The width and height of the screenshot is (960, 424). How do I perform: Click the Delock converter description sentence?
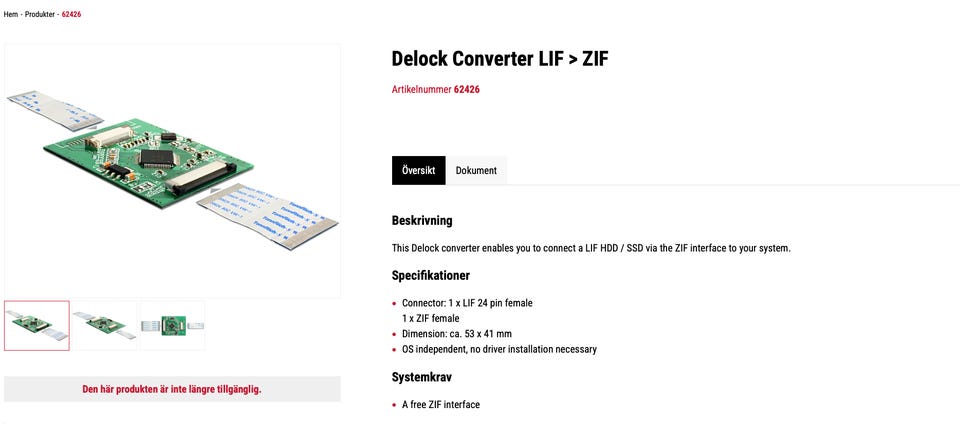click(x=591, y=248)
